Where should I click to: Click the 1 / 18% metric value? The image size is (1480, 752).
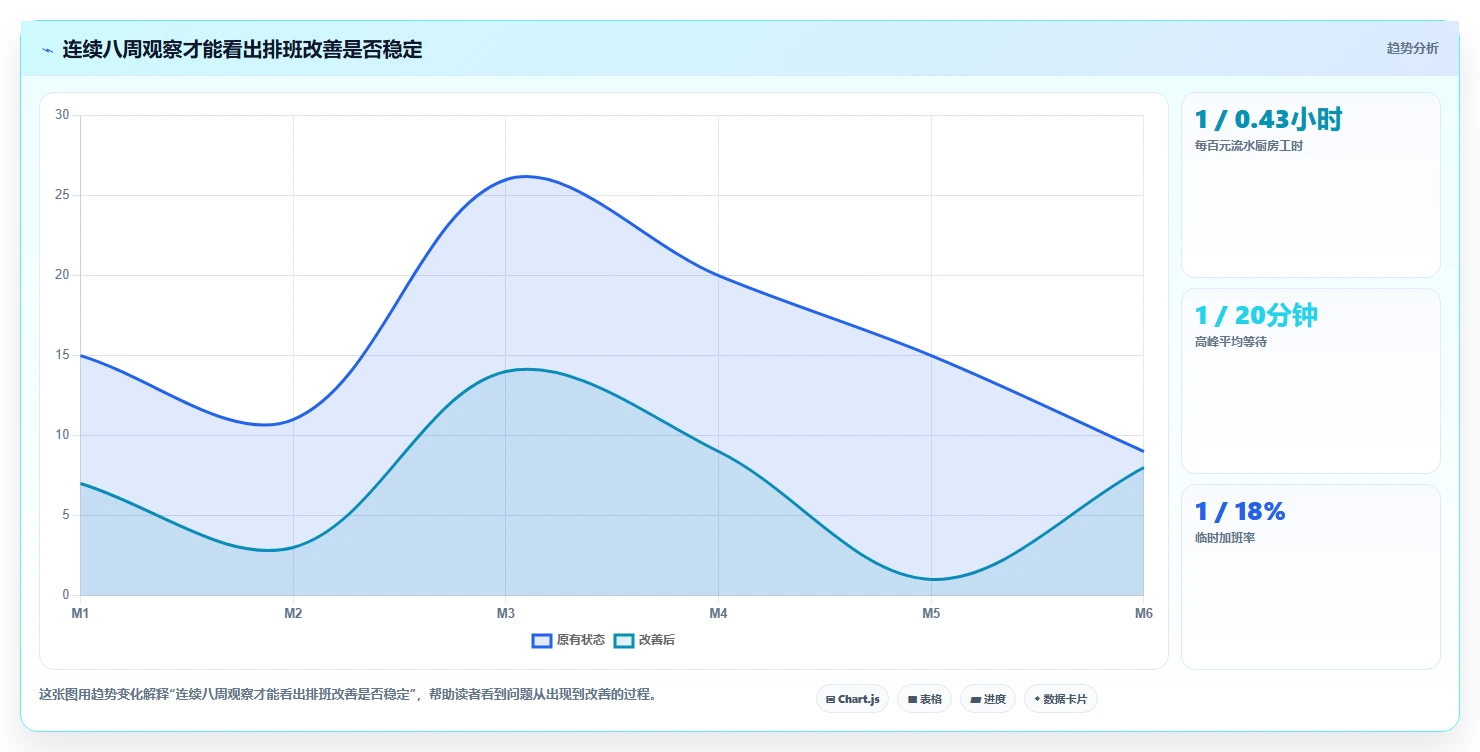click(1240, 512)
